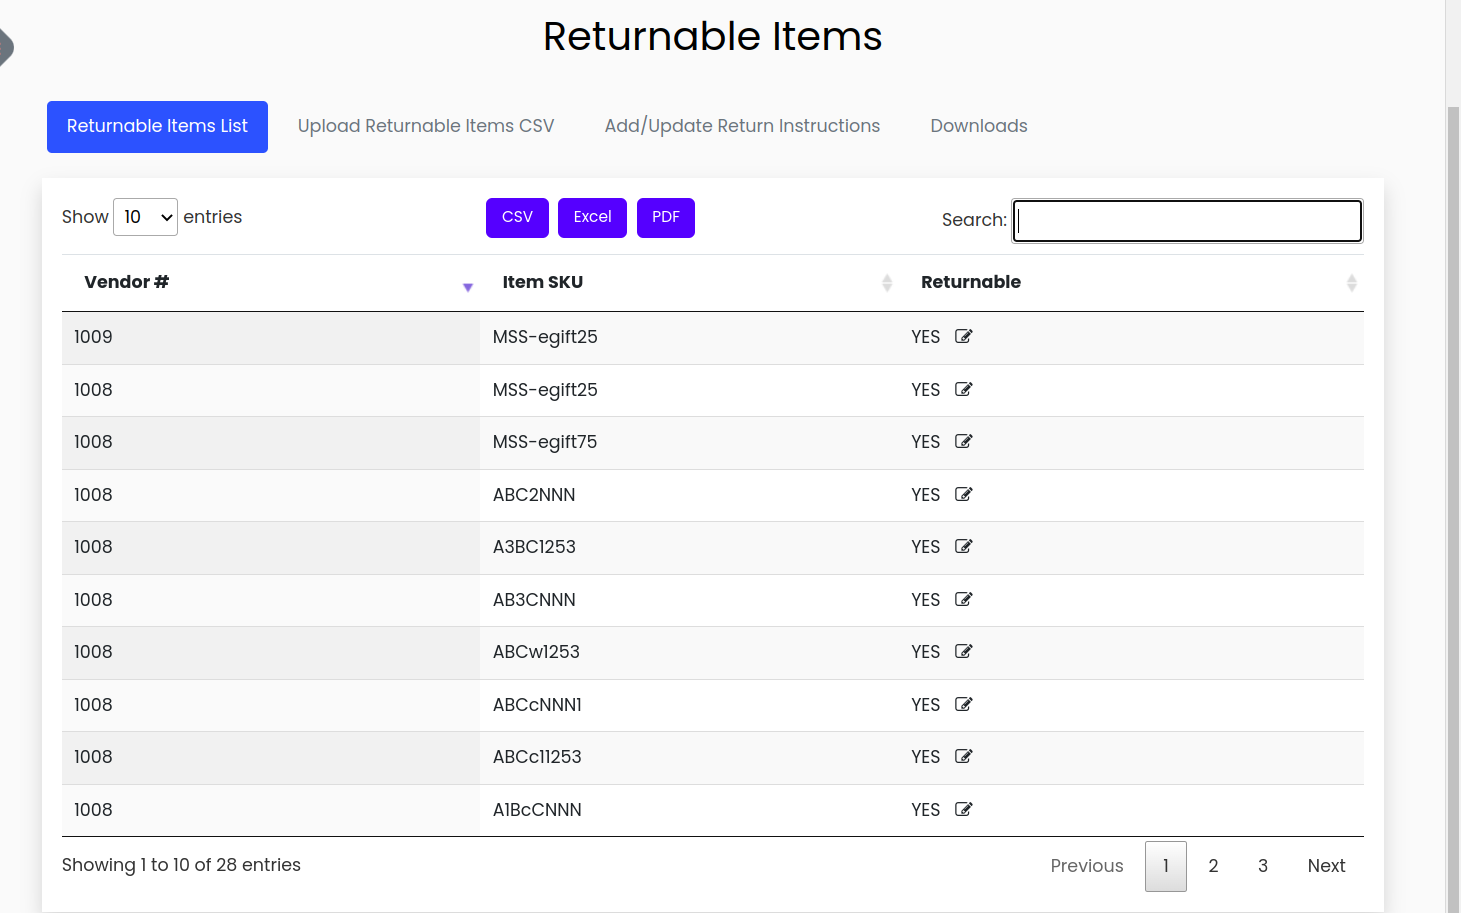Switch to the Upload Returnable Items CSV tab
Screen dimensions: 1461x913
[x=426, y=126]
